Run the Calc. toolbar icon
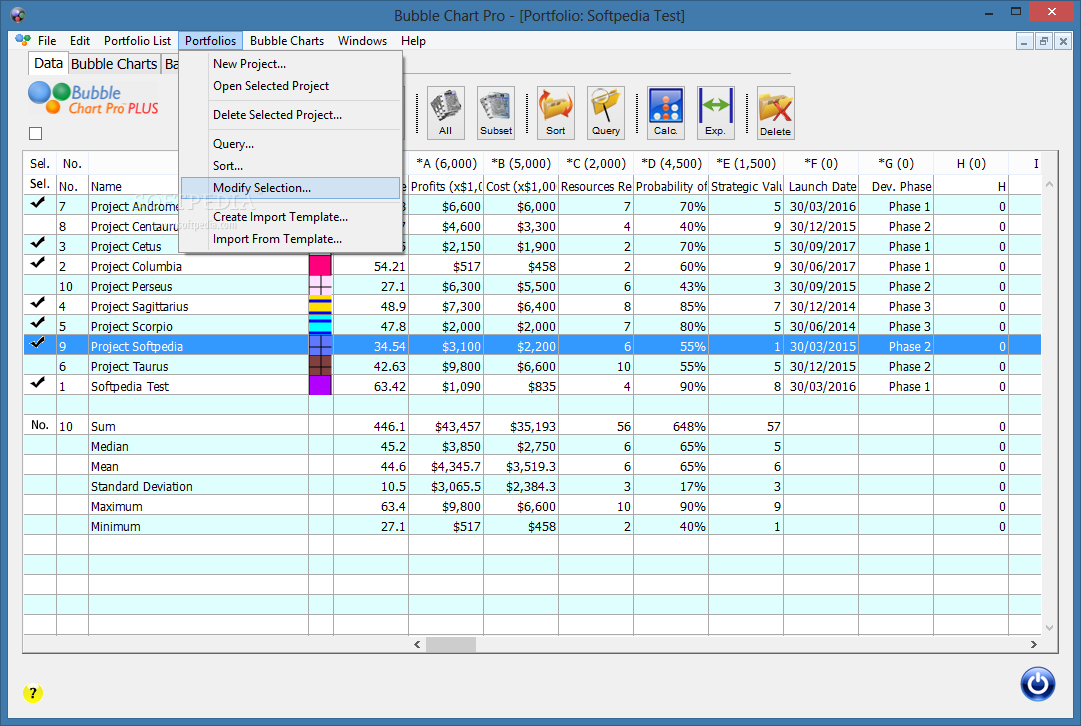 pyautogui.click(x=666, y=112)
